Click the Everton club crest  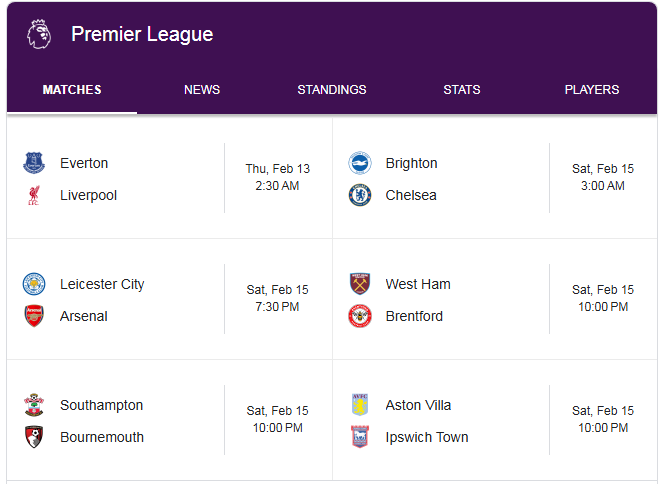pyautogui.click(x=34, y=163)
